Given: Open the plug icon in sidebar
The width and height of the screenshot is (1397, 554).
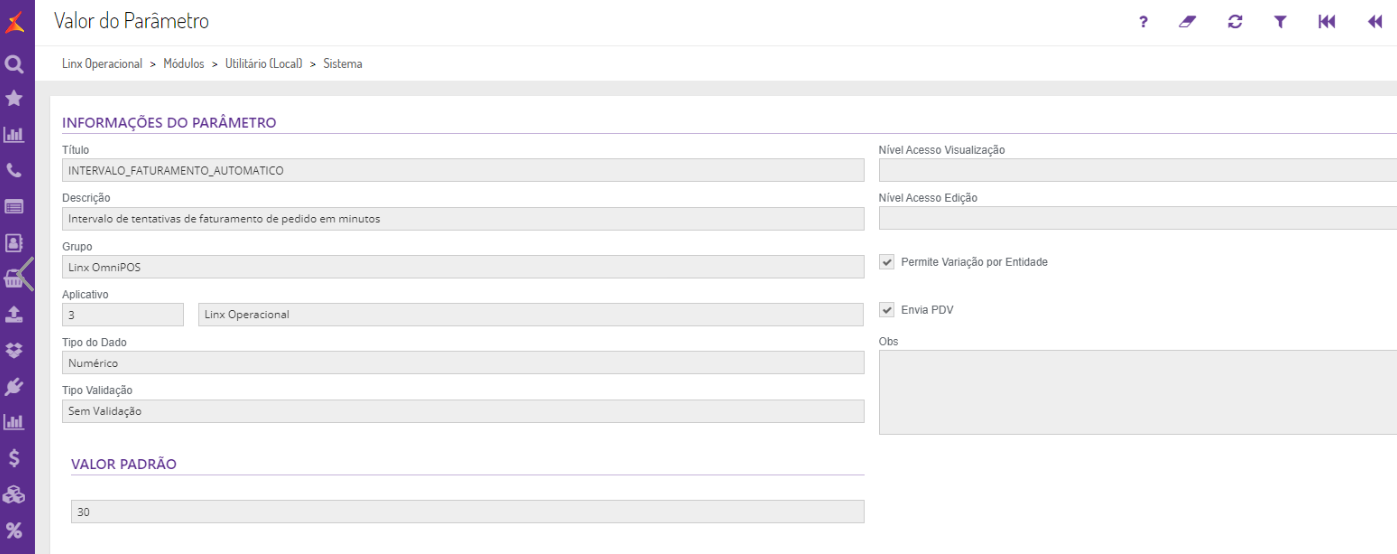Looking at the screenshot, I should pyautogui.click(x=14, y=386).
